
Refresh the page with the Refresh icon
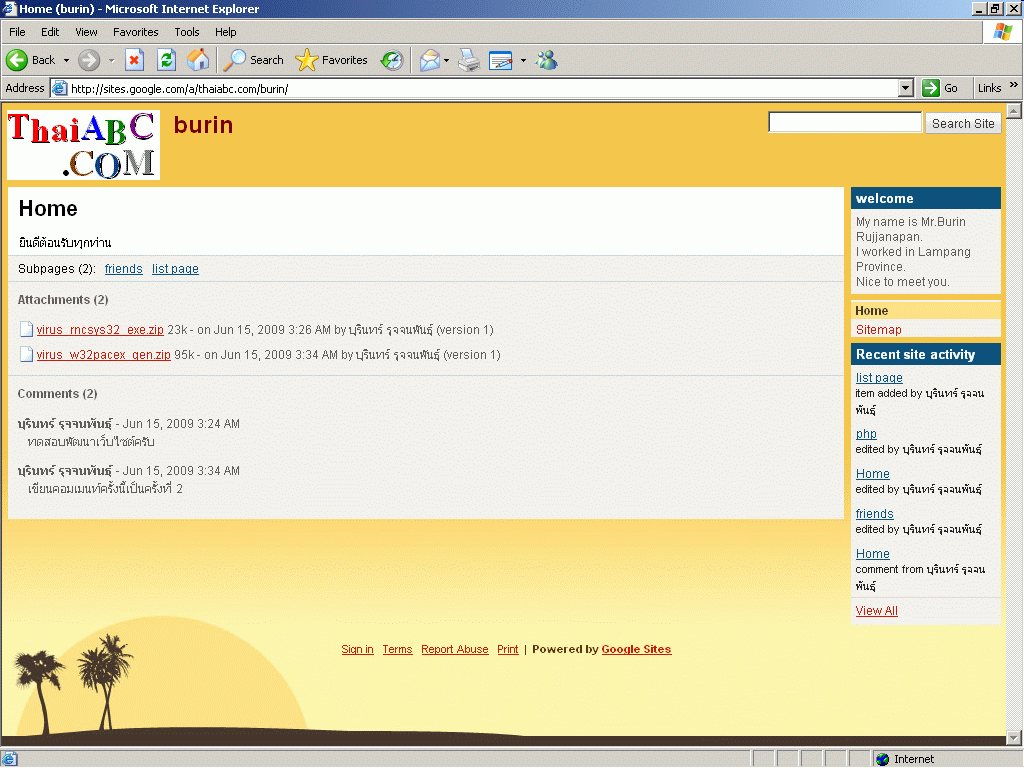pos(166,60)
